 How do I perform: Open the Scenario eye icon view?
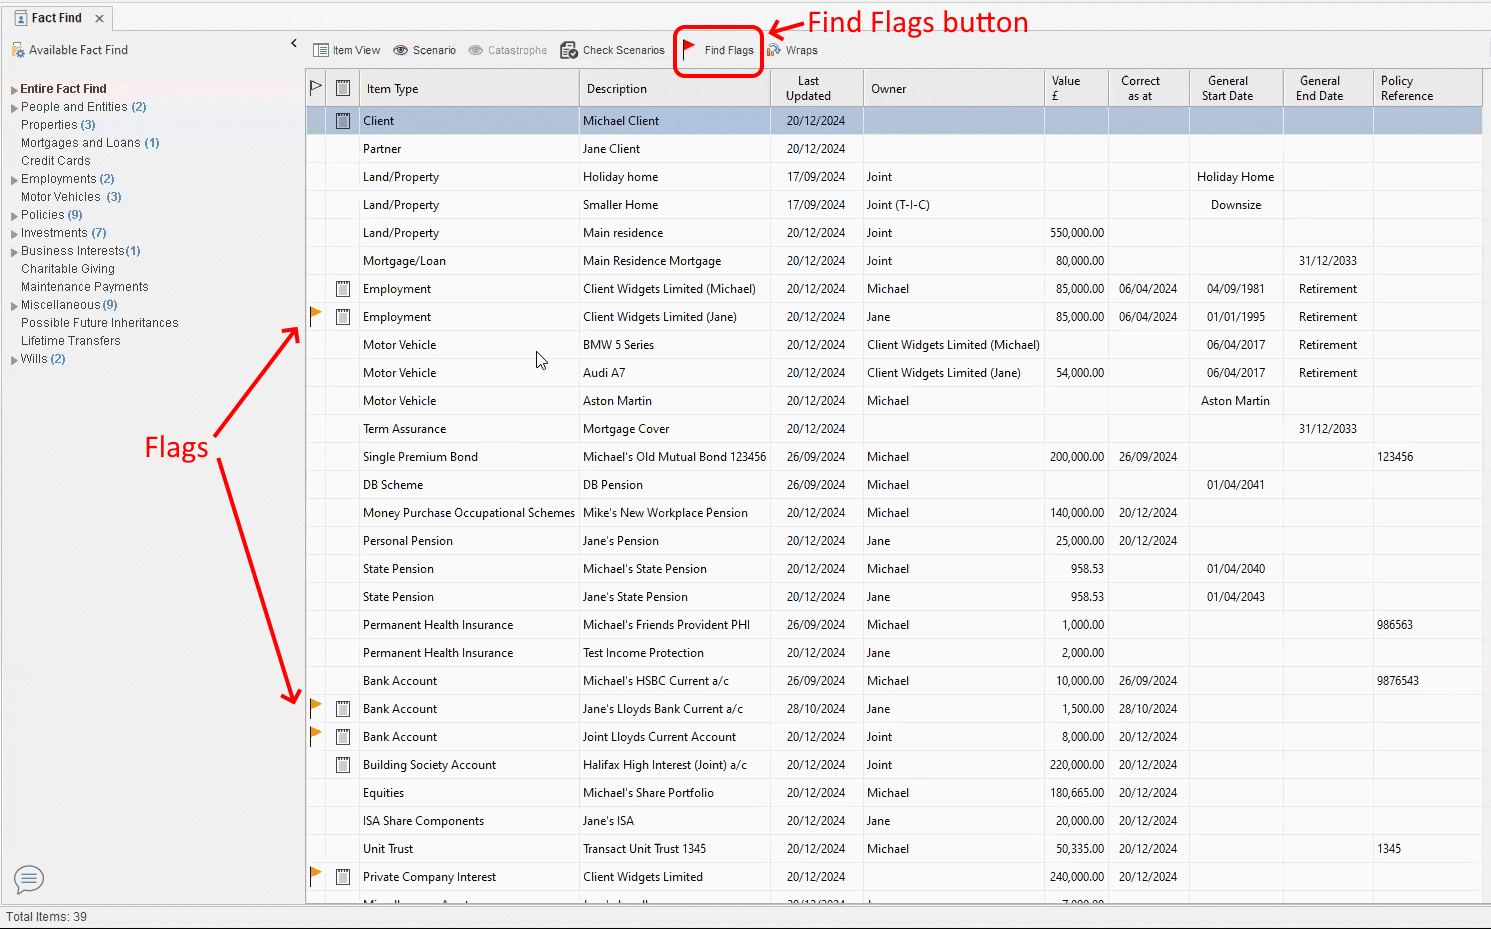click(x=401, y=50)
